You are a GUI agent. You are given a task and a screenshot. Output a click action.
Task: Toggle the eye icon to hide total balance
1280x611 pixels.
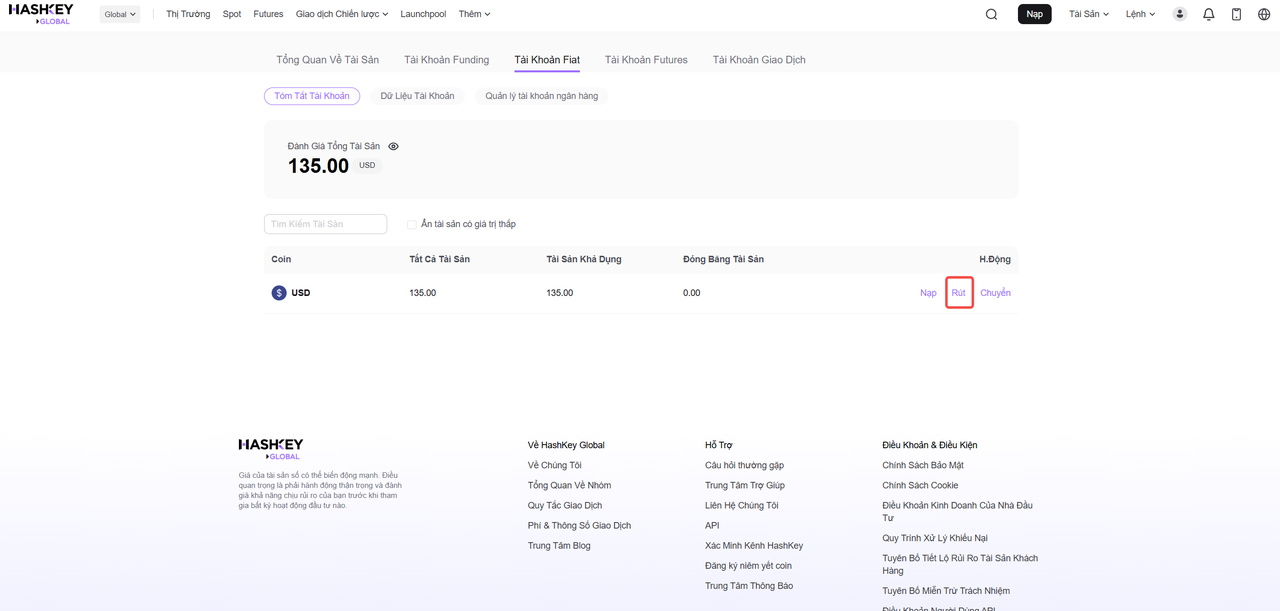pyautogui.click(x=393, y=147)
